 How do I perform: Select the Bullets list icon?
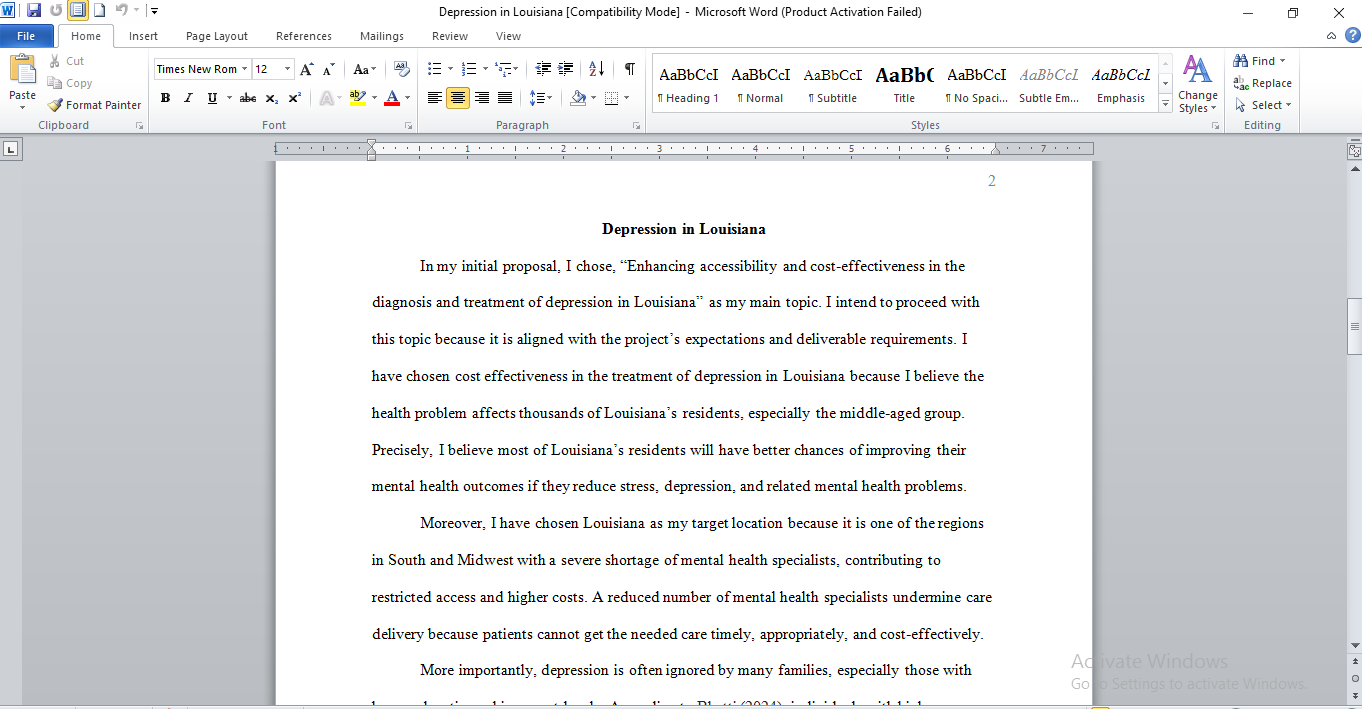pyautogui.click(x=434, y=69)
